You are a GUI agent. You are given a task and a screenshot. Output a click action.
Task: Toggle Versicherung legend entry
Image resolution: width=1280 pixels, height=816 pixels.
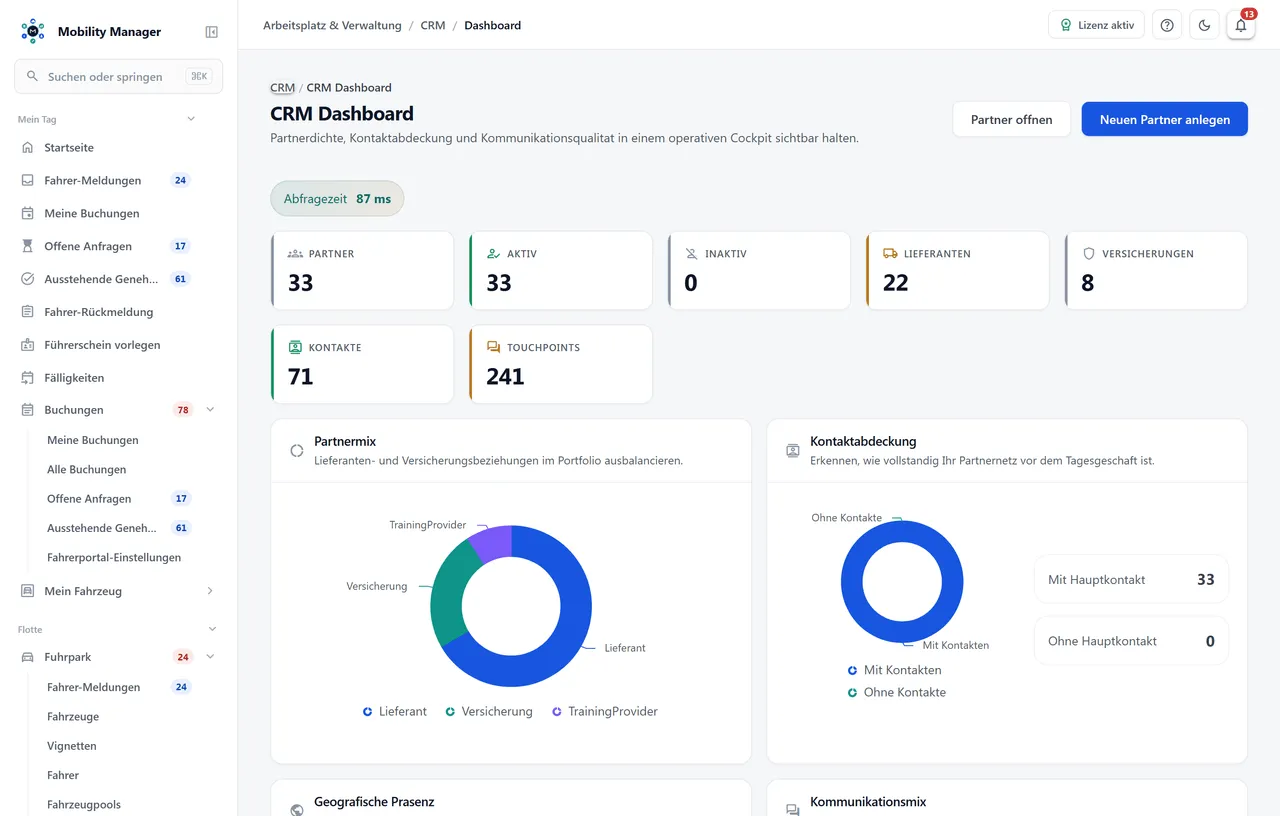pos(489,712)
